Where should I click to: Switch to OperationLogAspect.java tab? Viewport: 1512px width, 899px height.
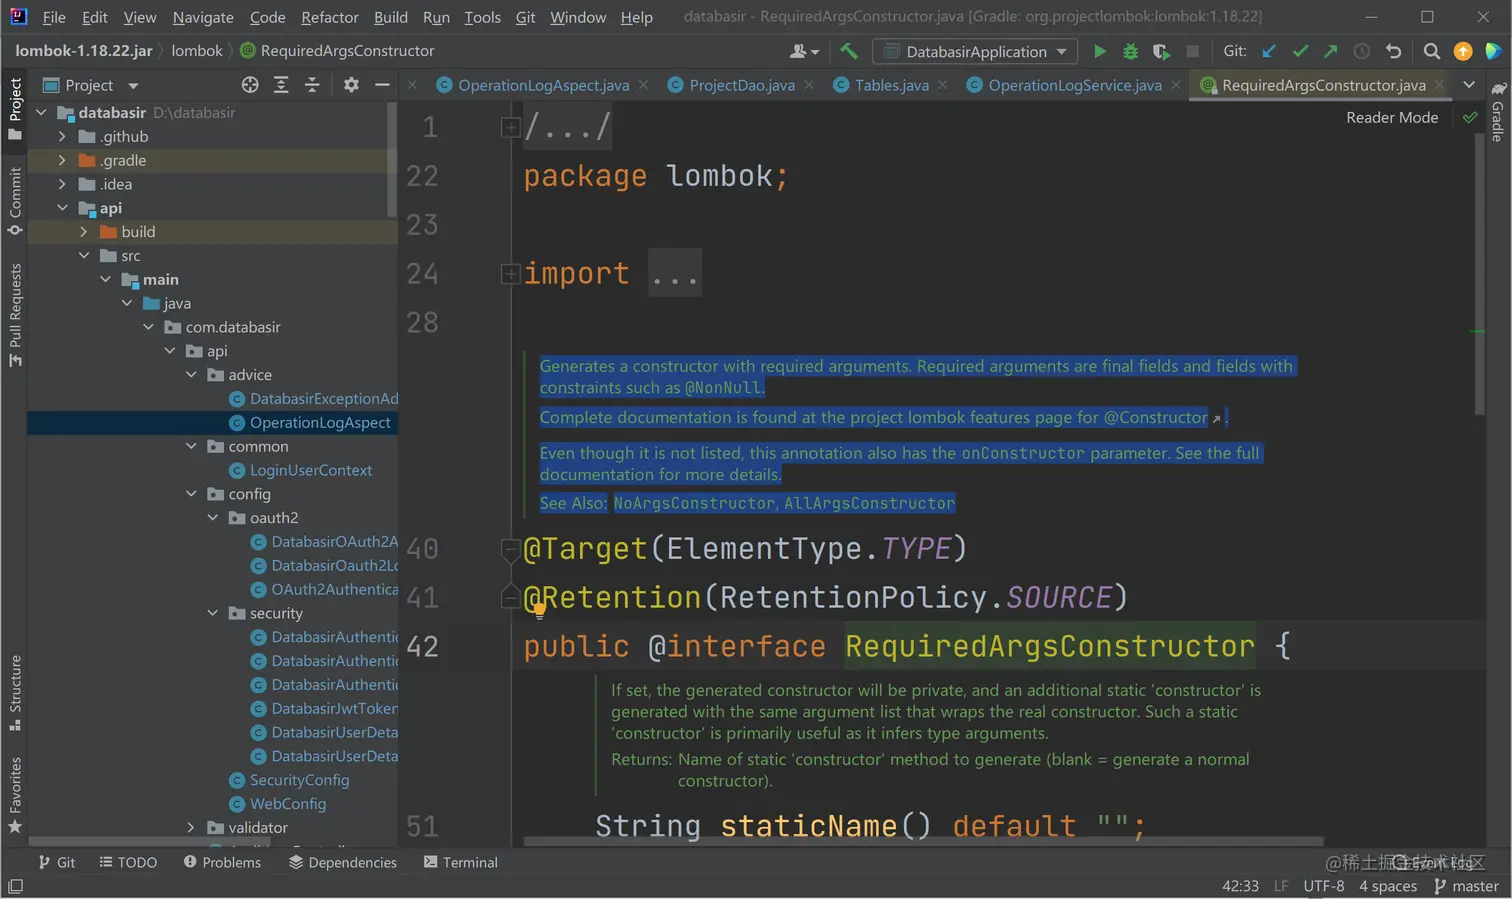543,85
